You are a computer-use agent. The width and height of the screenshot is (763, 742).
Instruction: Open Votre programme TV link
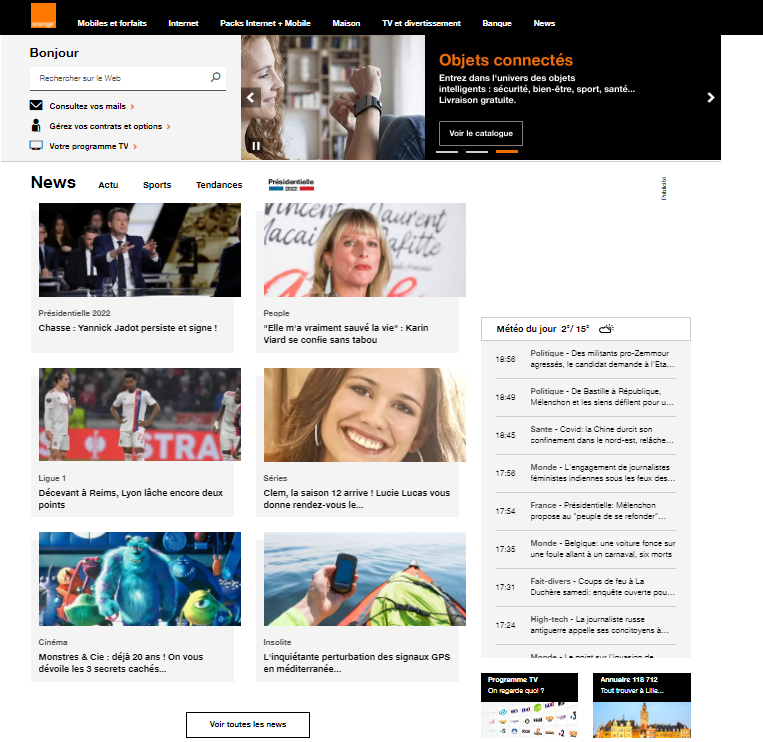pos(89,146)
